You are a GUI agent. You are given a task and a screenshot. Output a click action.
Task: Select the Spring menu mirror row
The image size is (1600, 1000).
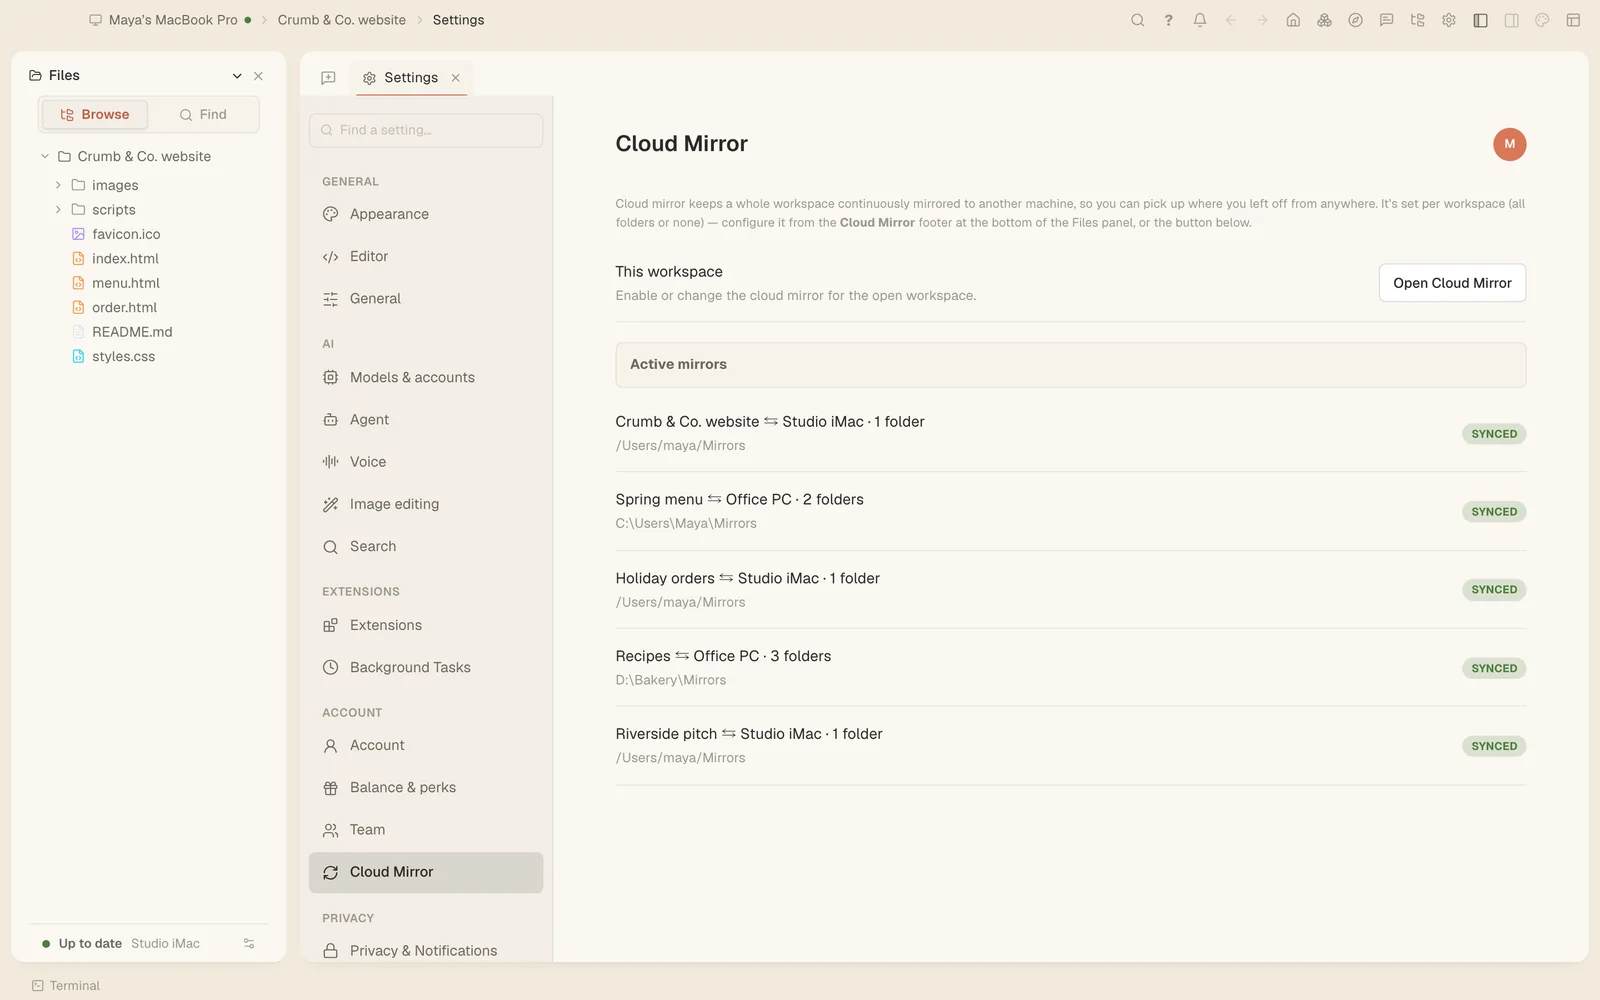(1070, 511)
